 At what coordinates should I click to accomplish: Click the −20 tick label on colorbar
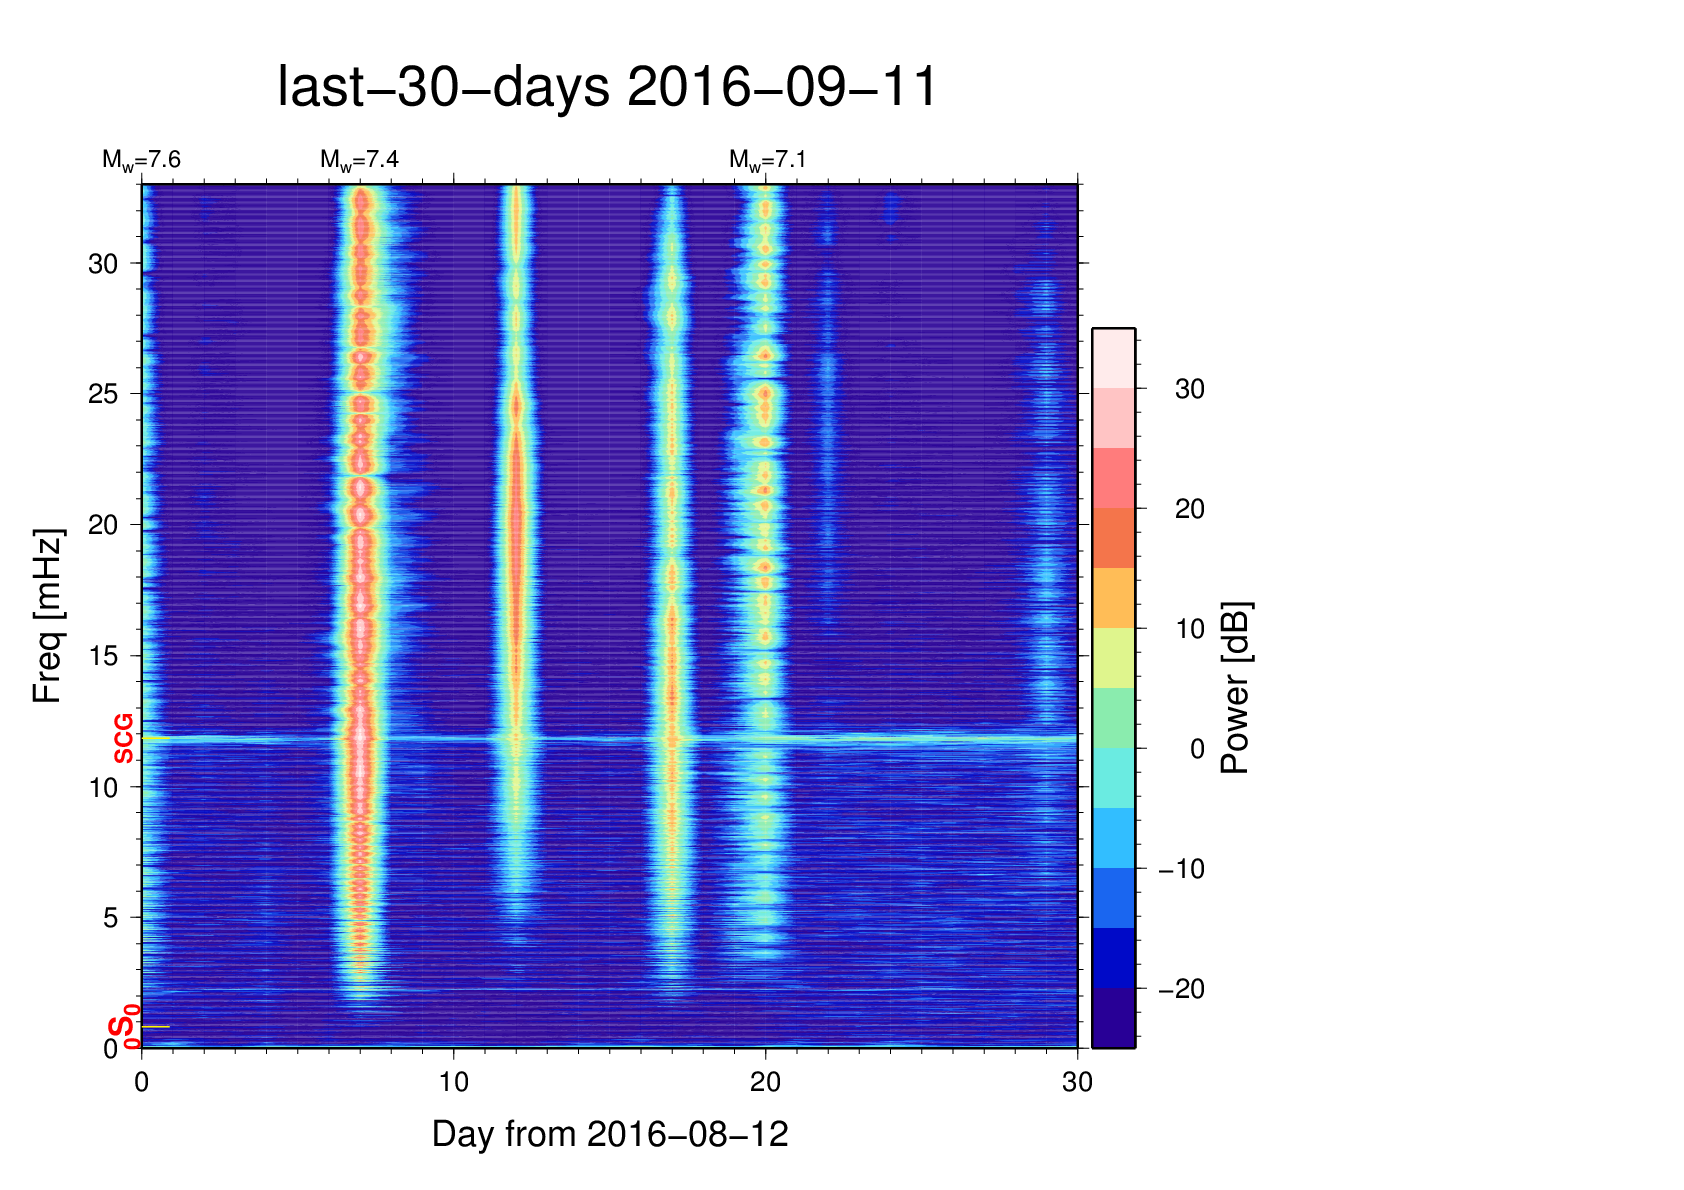point(1181,989)
